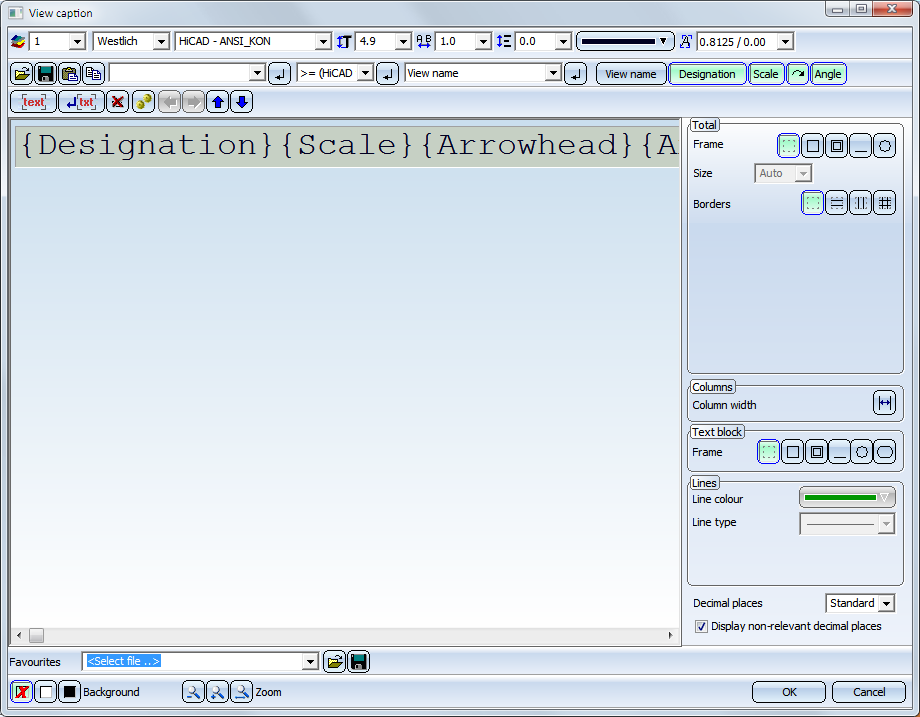Insert entry from the first empty combo box
Screen dimensions: 920x717
[x=279, y=74]
